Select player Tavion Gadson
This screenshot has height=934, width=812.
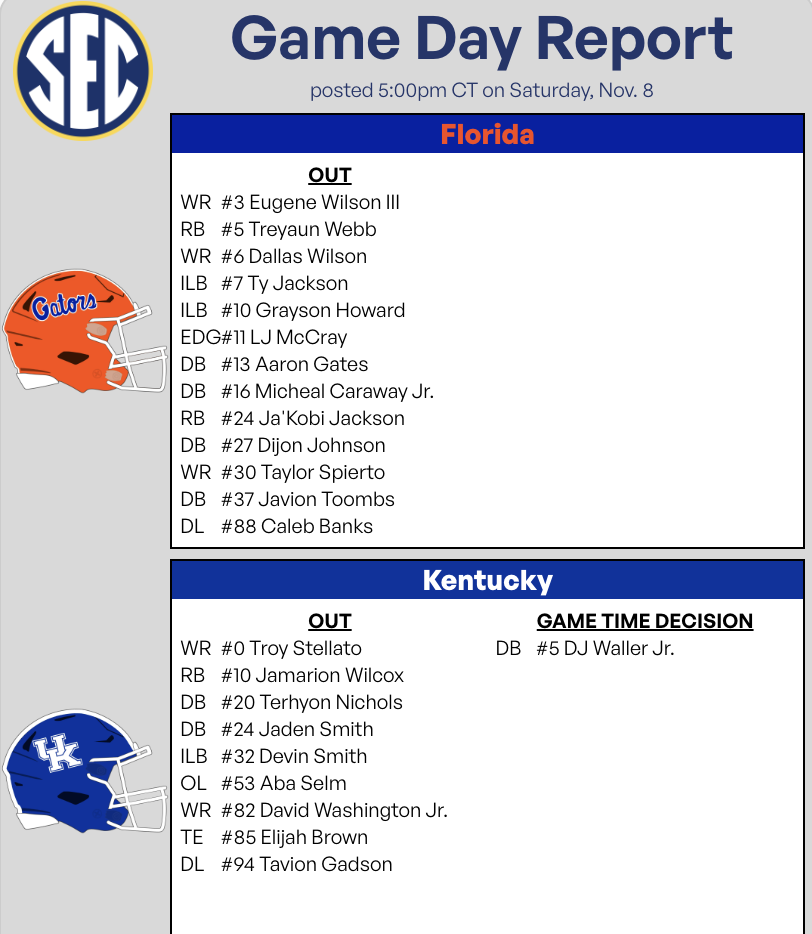pyautogui.click(x=325, y=864)
